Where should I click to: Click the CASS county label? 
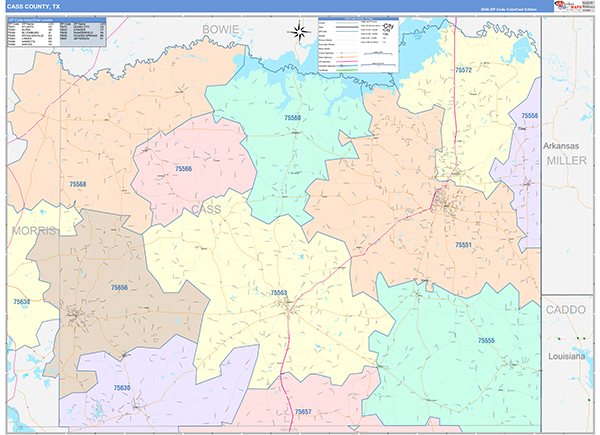tap(206, 210)
